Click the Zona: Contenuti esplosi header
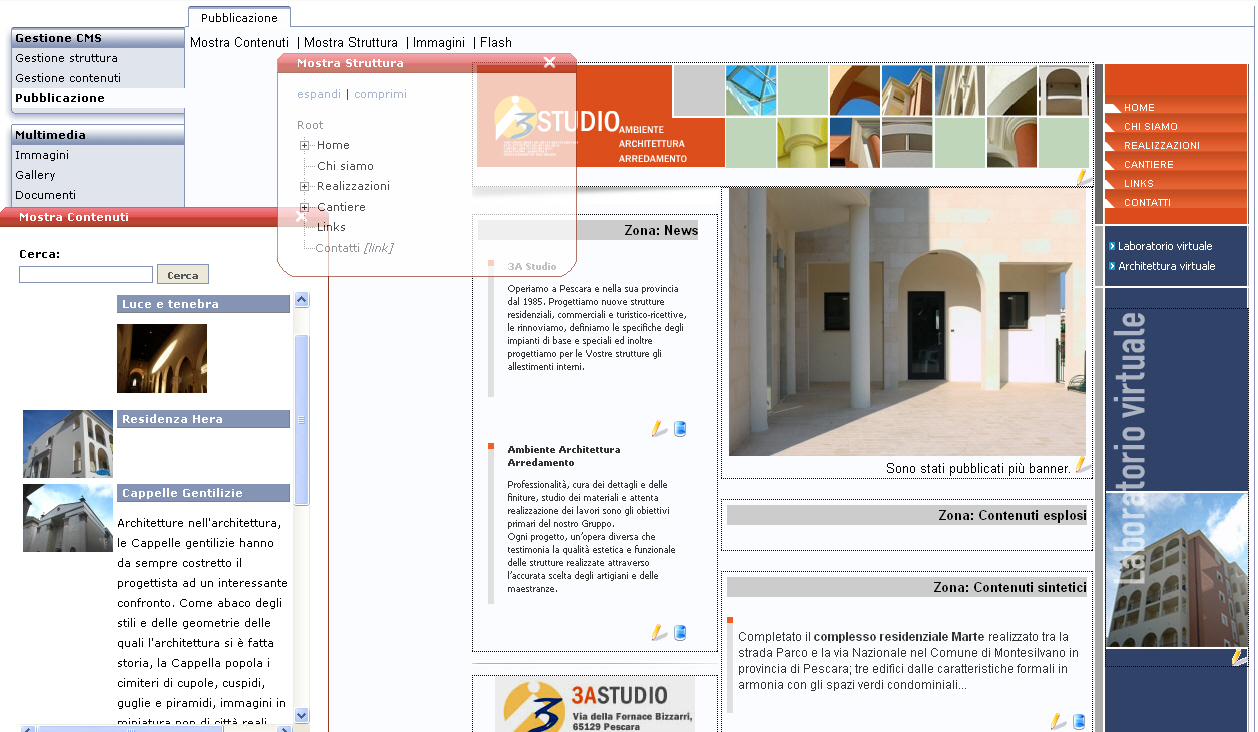 coord(907,515)
